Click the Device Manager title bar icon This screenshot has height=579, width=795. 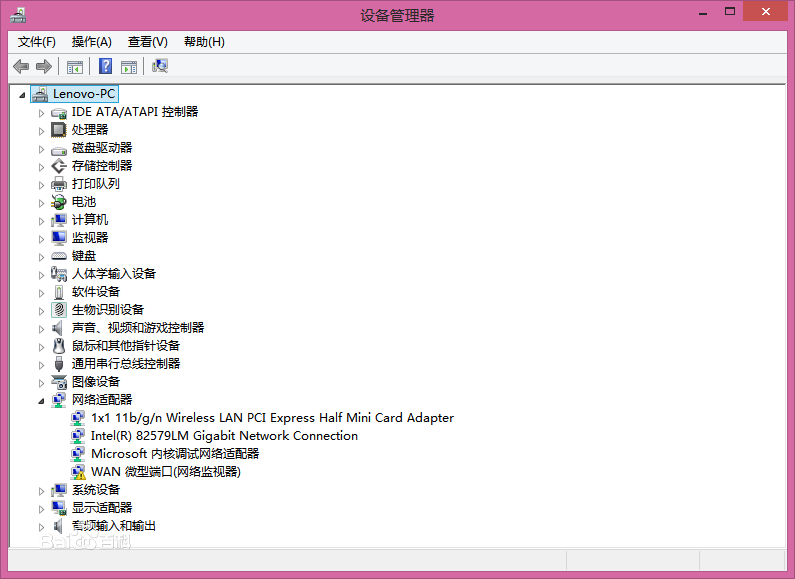(x=18, y=15)
